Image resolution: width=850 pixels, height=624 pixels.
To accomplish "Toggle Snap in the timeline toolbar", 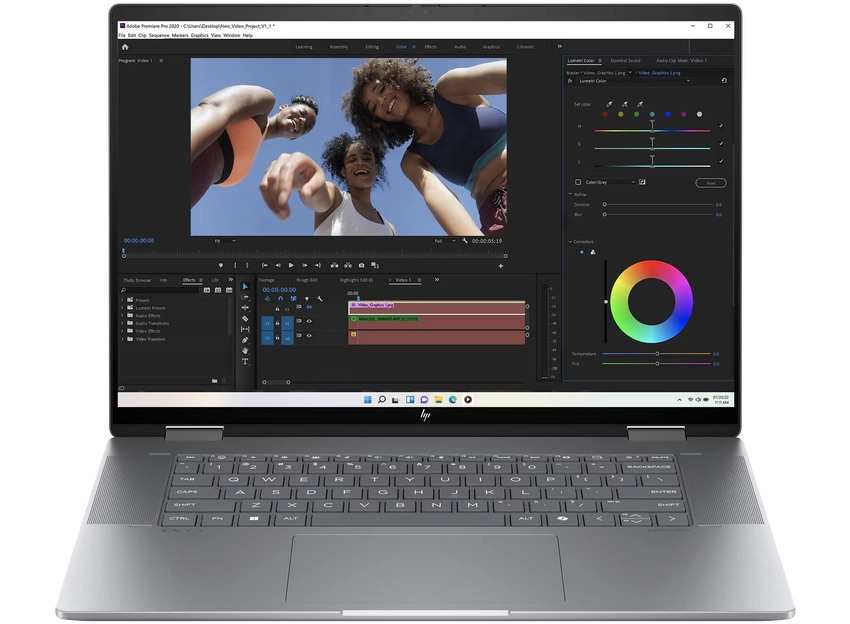I will point(279,297).
